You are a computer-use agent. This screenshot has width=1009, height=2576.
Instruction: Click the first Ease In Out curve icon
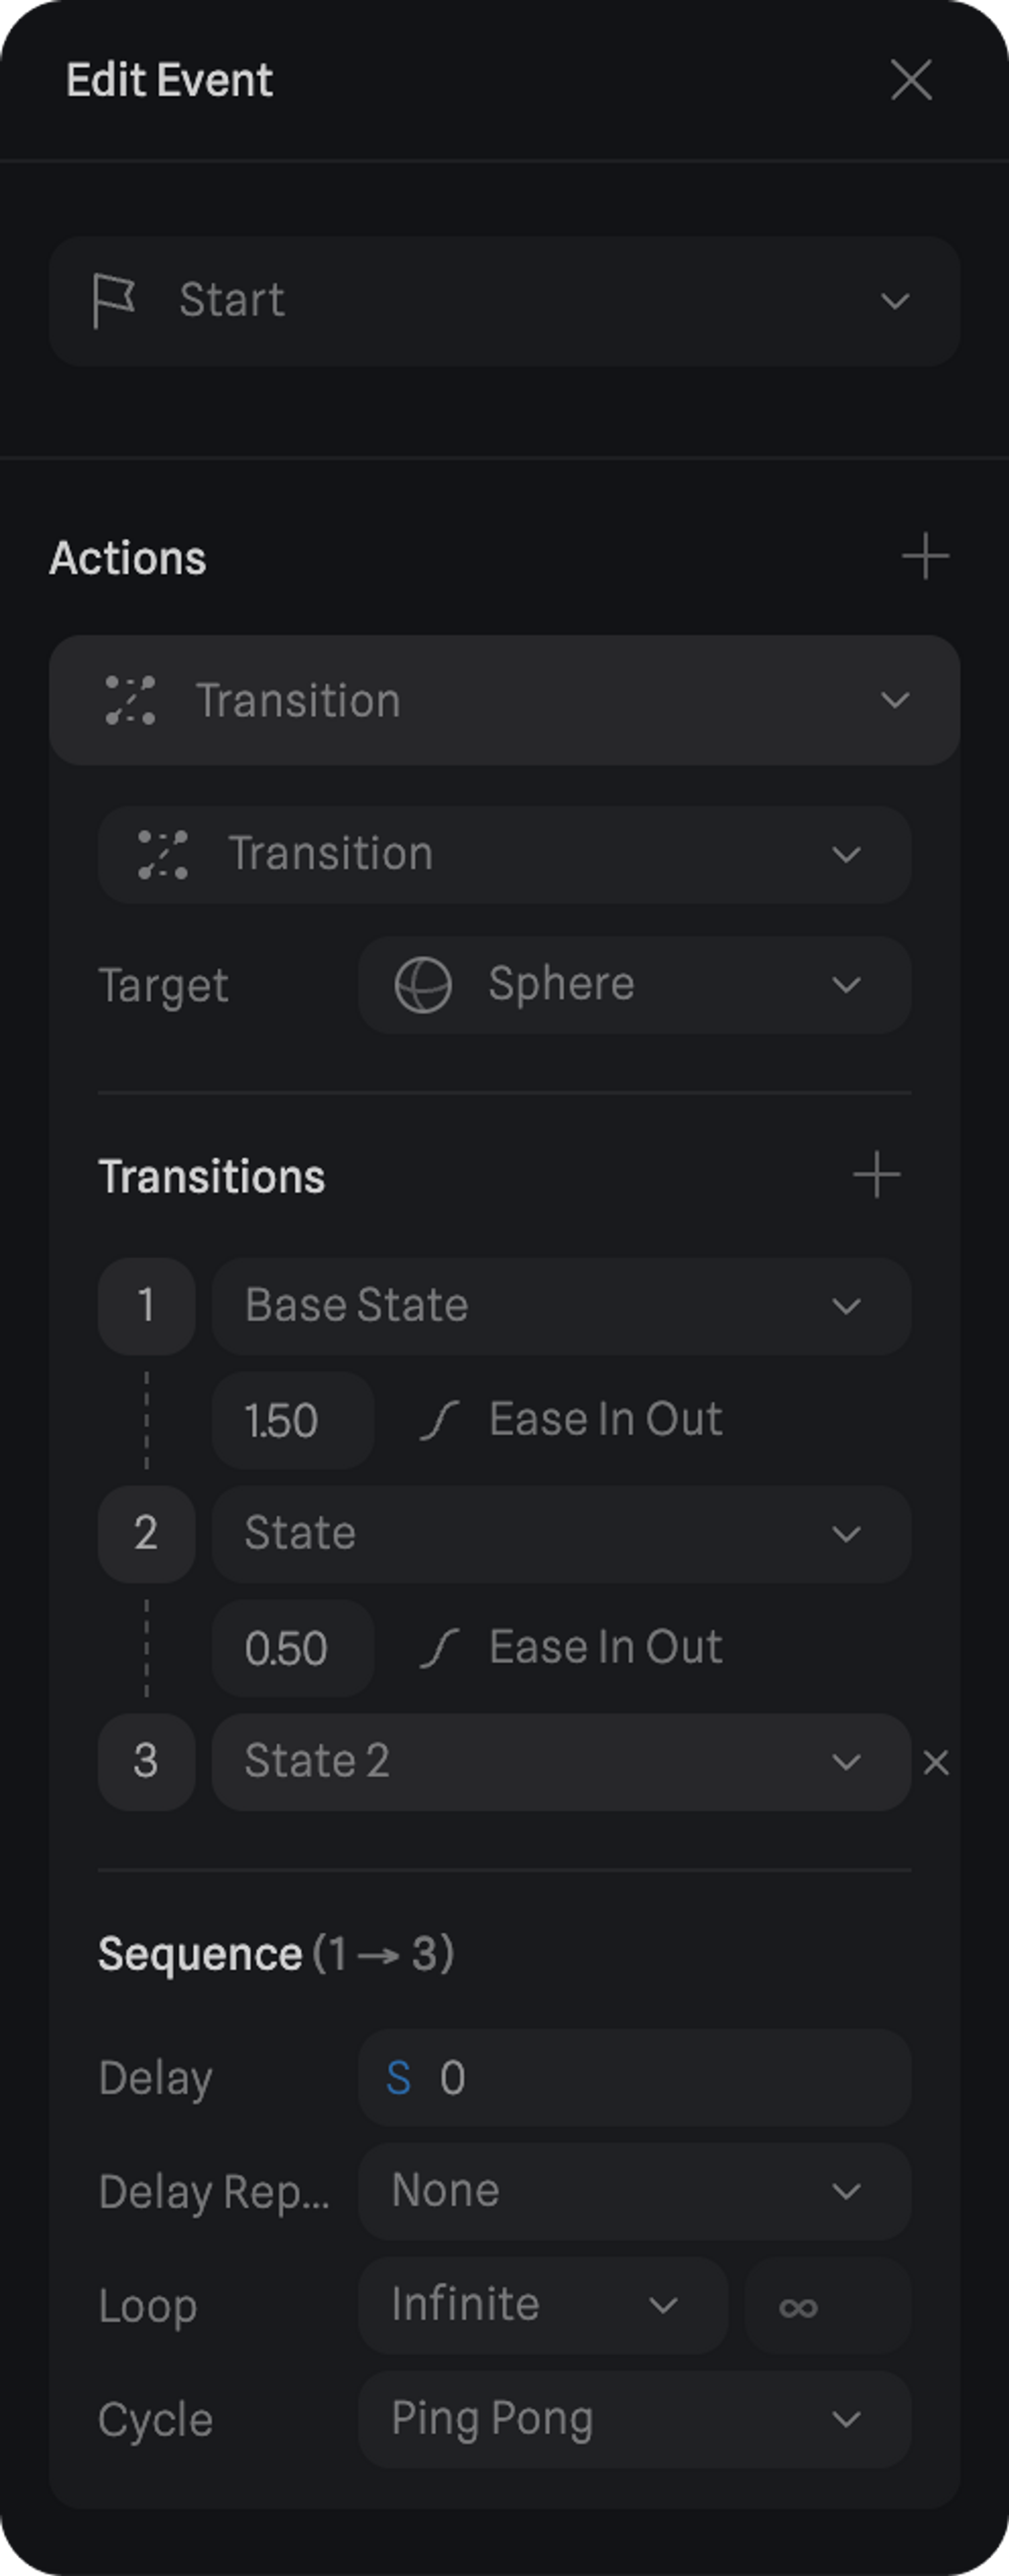(440, 1420)
